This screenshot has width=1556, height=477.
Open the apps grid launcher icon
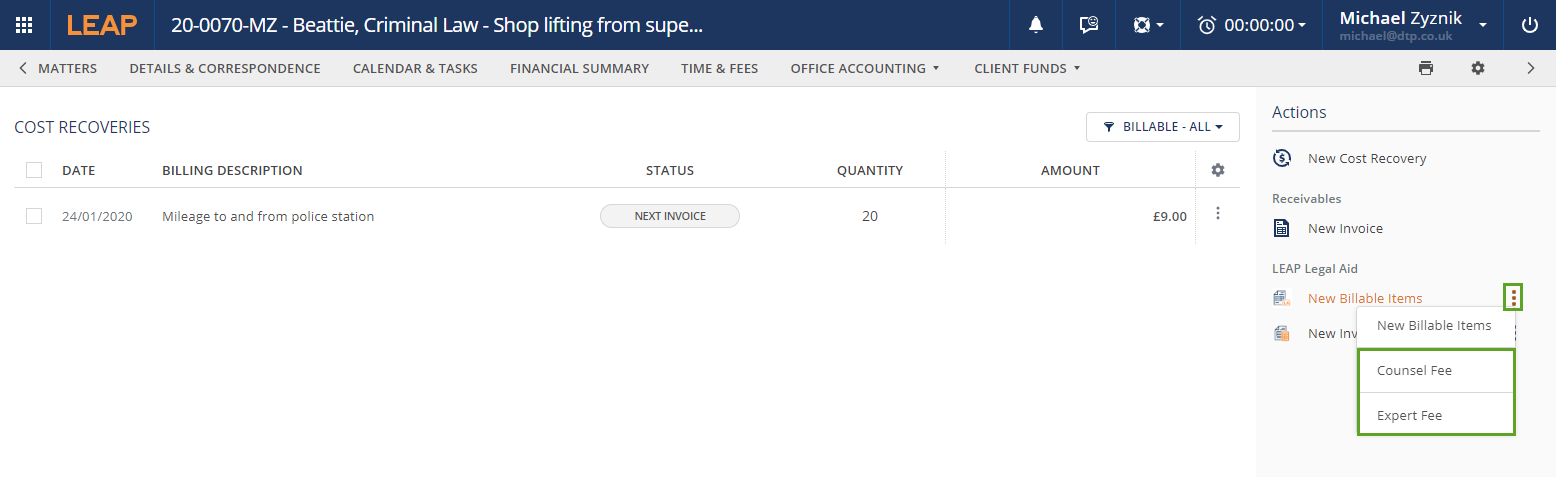(24, 25)
